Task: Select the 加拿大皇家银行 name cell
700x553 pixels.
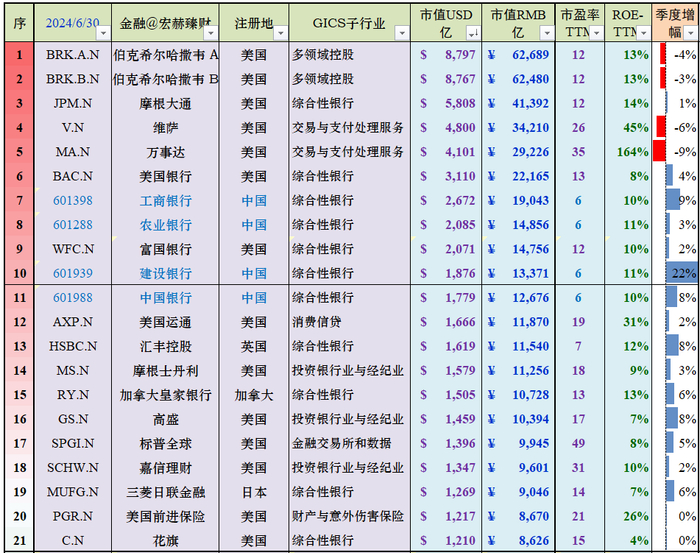Action: [166, 395]
